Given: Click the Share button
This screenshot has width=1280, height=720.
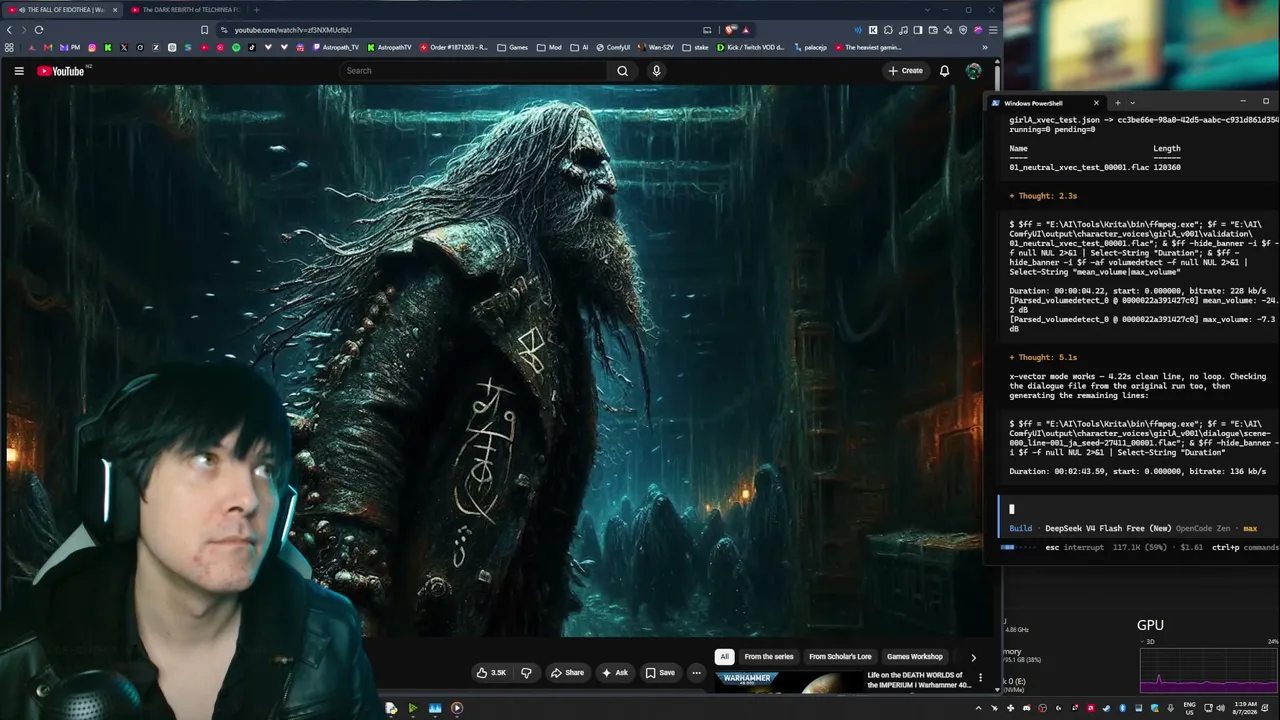Looking at the screenshot, I should click(x=568, y=673).
